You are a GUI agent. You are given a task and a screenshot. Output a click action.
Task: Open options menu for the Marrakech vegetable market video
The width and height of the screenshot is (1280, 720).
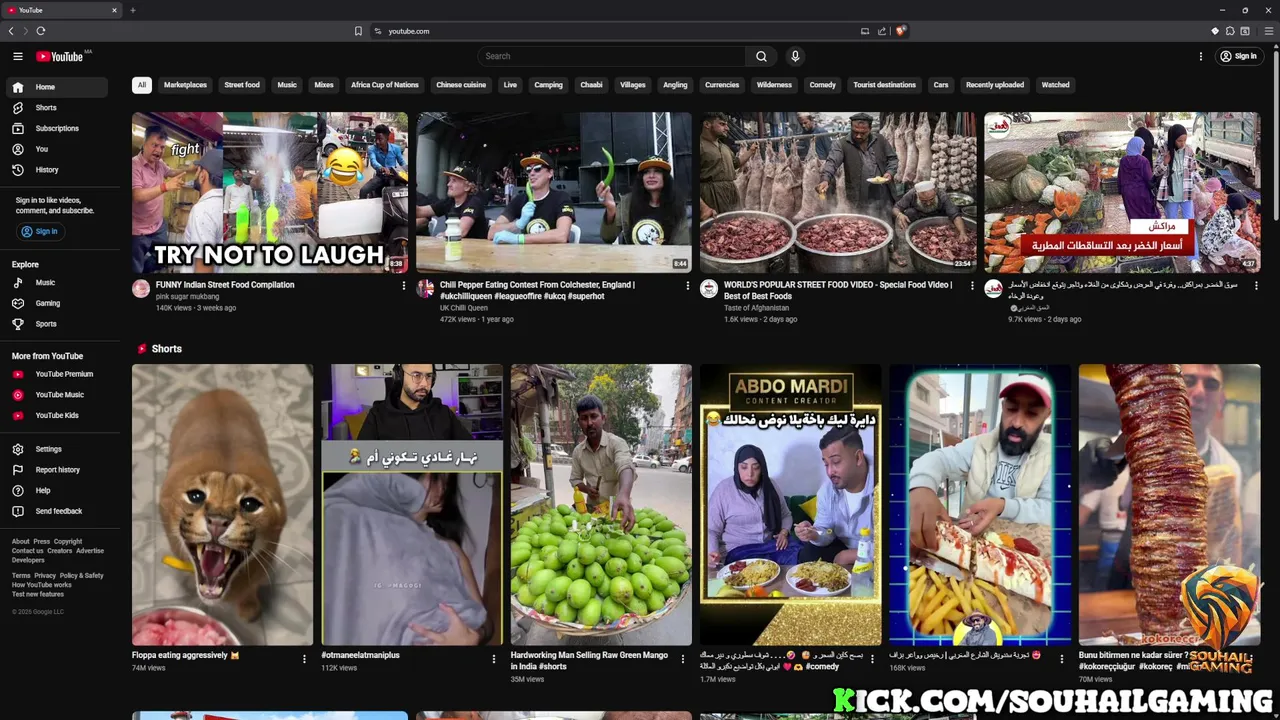[x=1256, y=286]
